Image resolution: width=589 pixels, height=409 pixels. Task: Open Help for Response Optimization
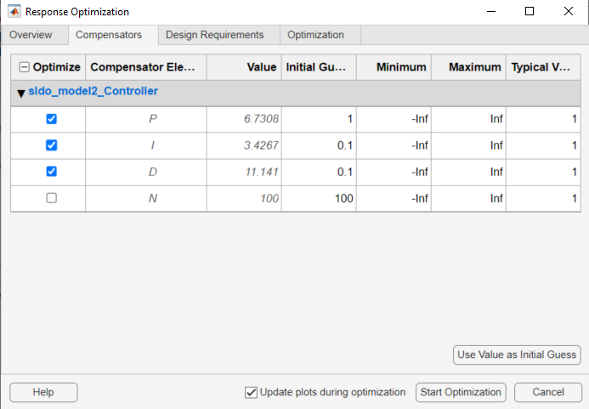coord(44,392)
